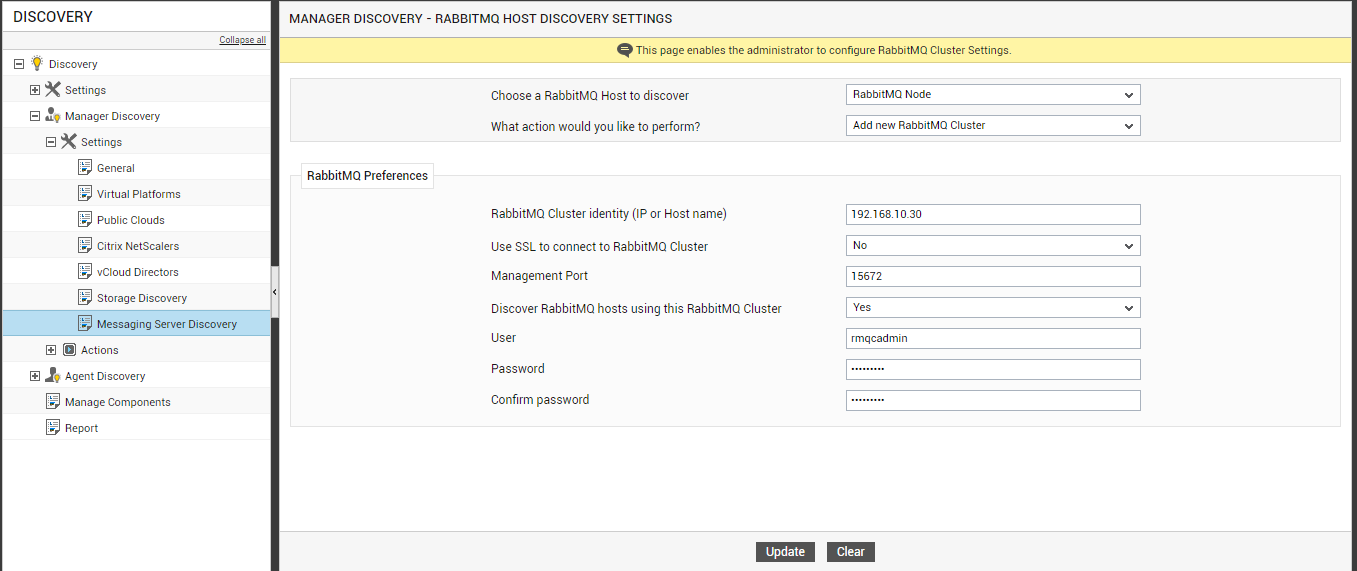Click the Update button

coord(785,552)
